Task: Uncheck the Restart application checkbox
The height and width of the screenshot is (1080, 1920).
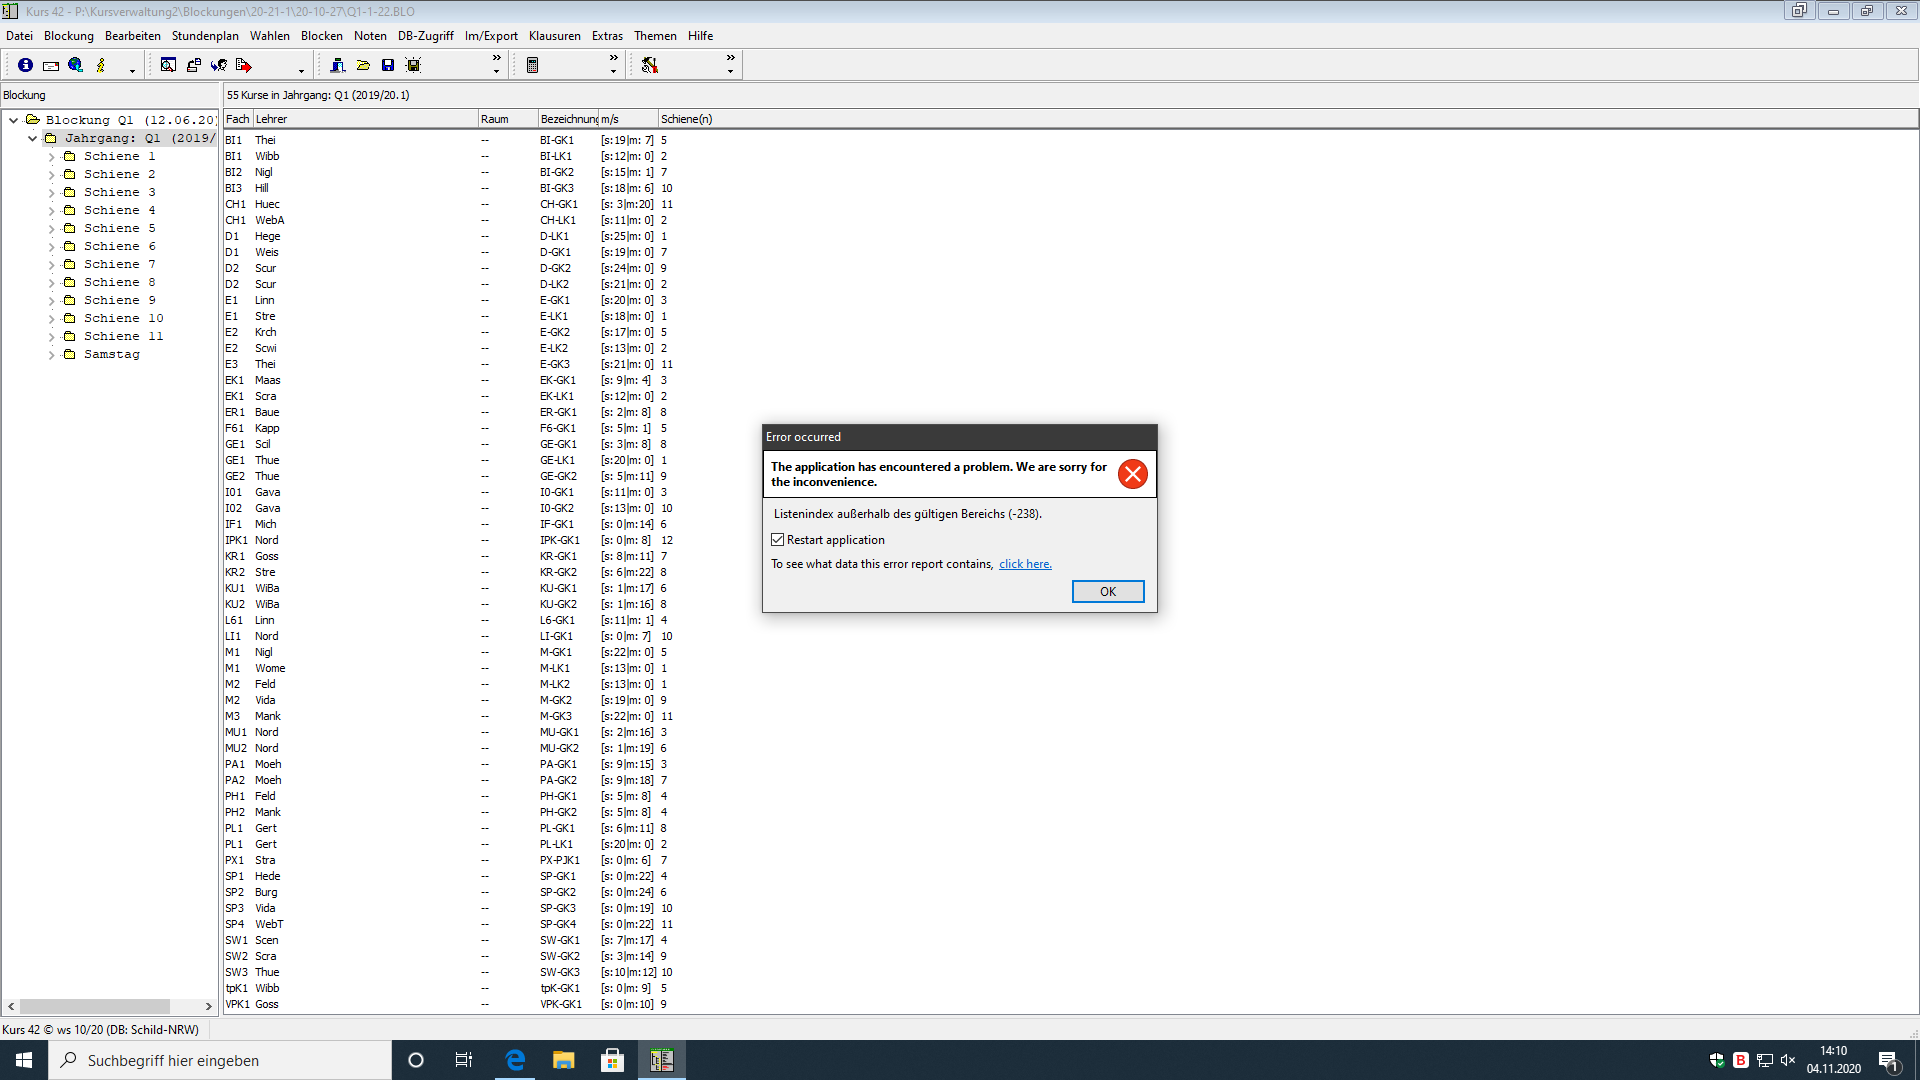Action: coord(777,540)
